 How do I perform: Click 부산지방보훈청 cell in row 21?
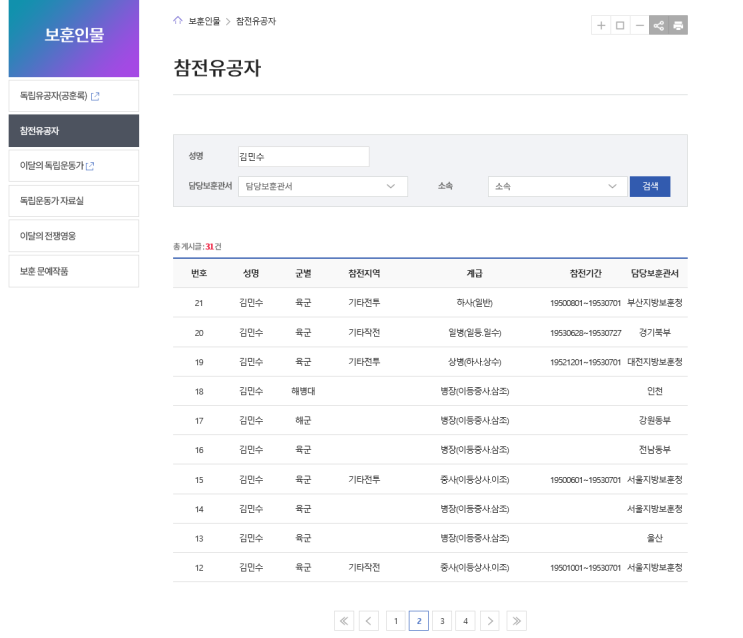tap(654, 302)
